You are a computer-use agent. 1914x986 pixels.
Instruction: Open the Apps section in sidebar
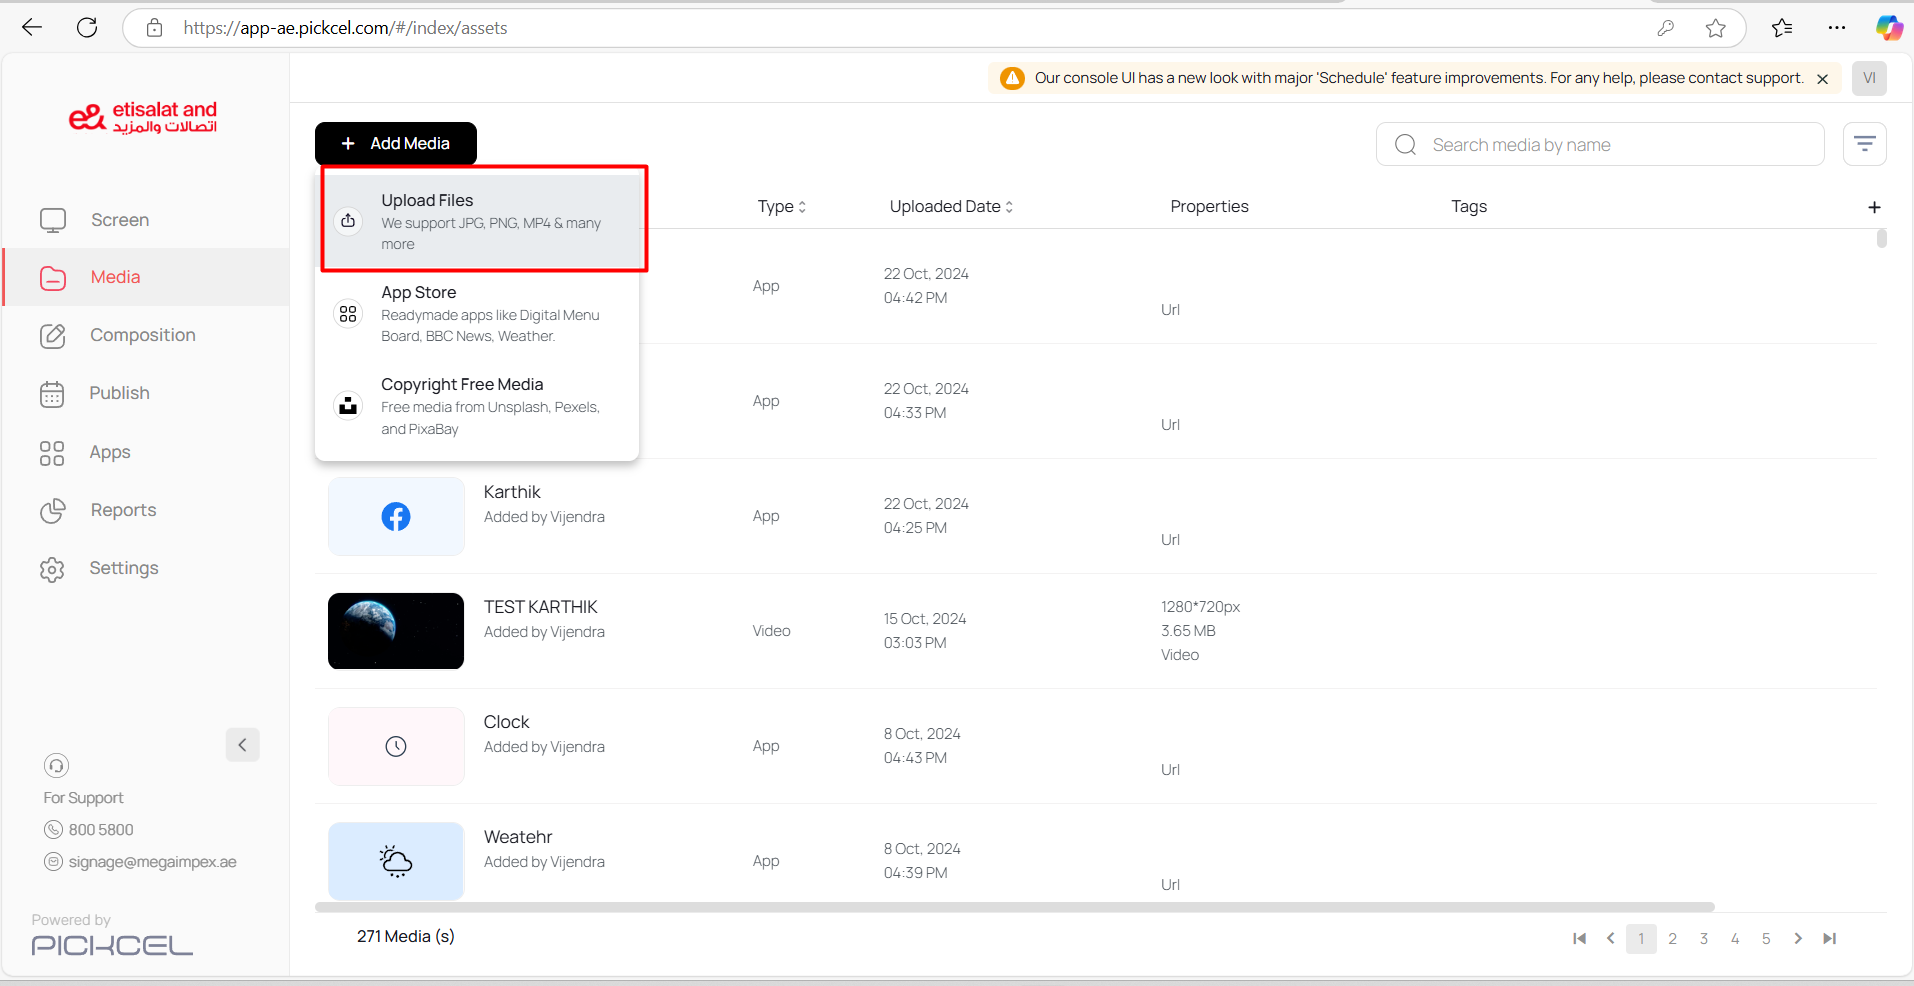[x=109, y=452]
